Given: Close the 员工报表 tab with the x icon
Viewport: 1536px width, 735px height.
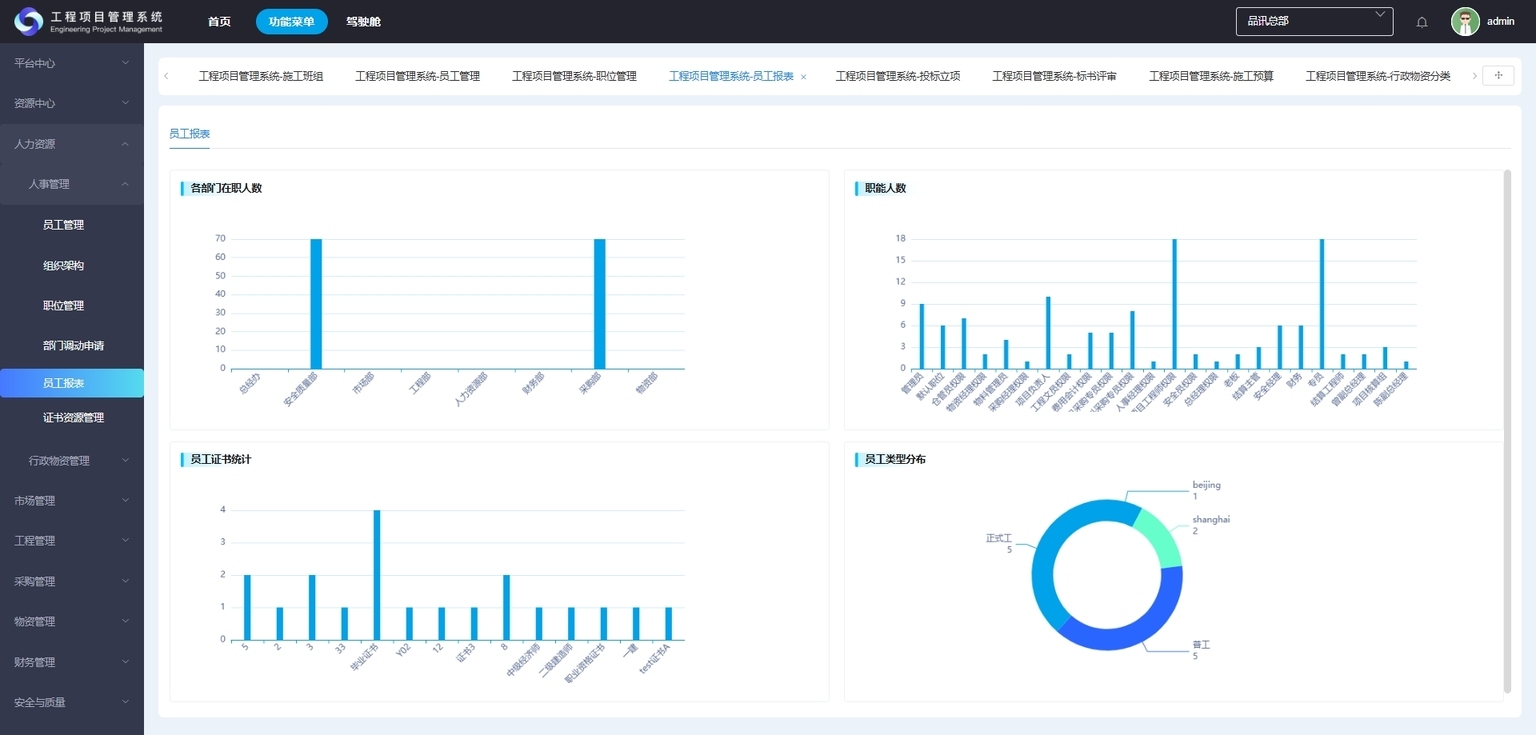Looking at the screenshot, I should [803, 77].
